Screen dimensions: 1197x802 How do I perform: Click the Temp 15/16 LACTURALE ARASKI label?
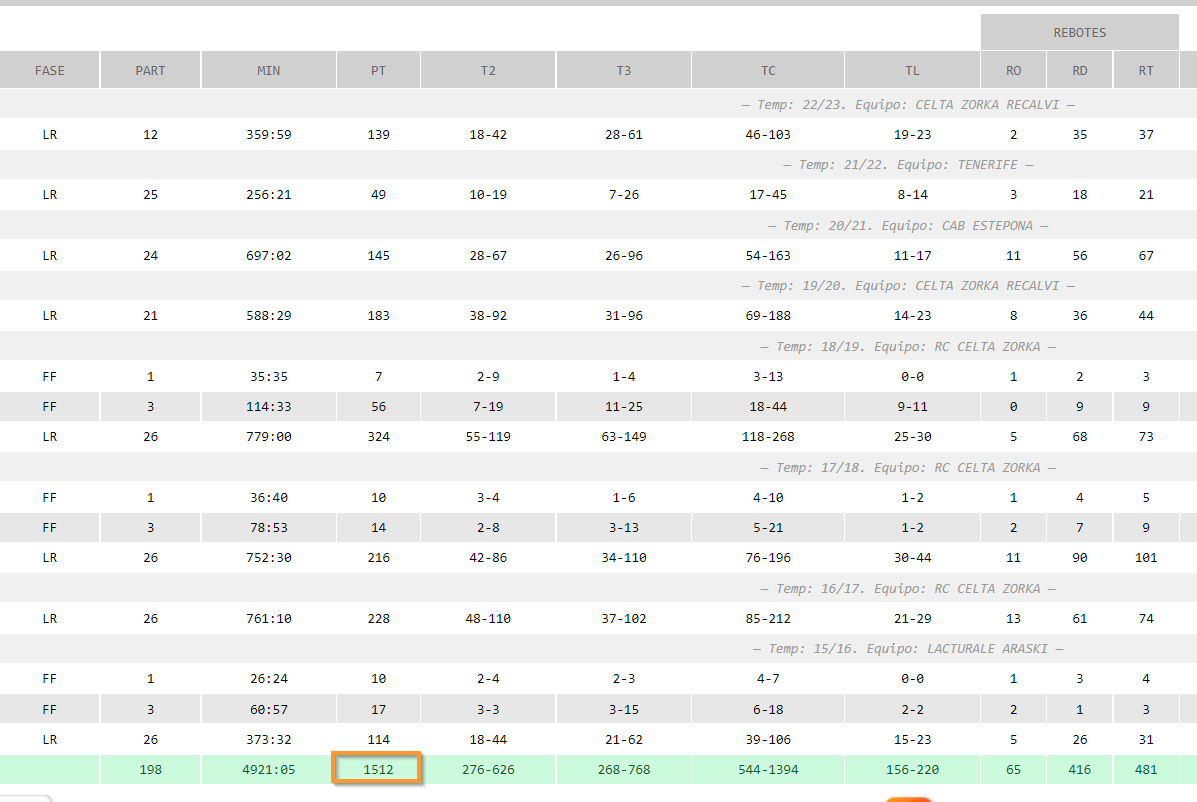(908, 649)
